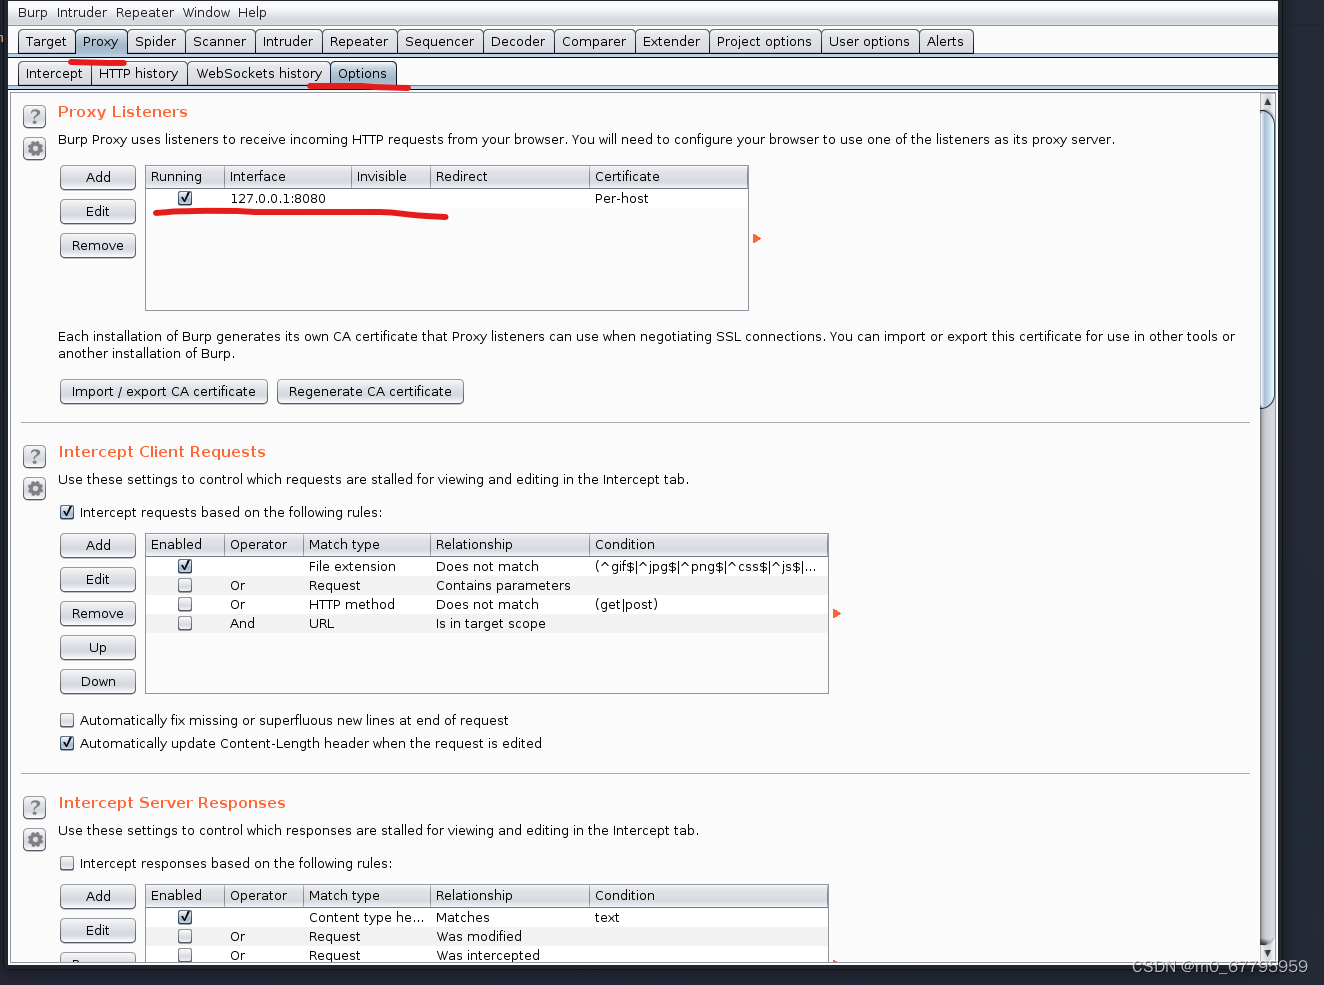
Task: Toggle Intercept requests based on following rules
Action: tap(67, 512)
